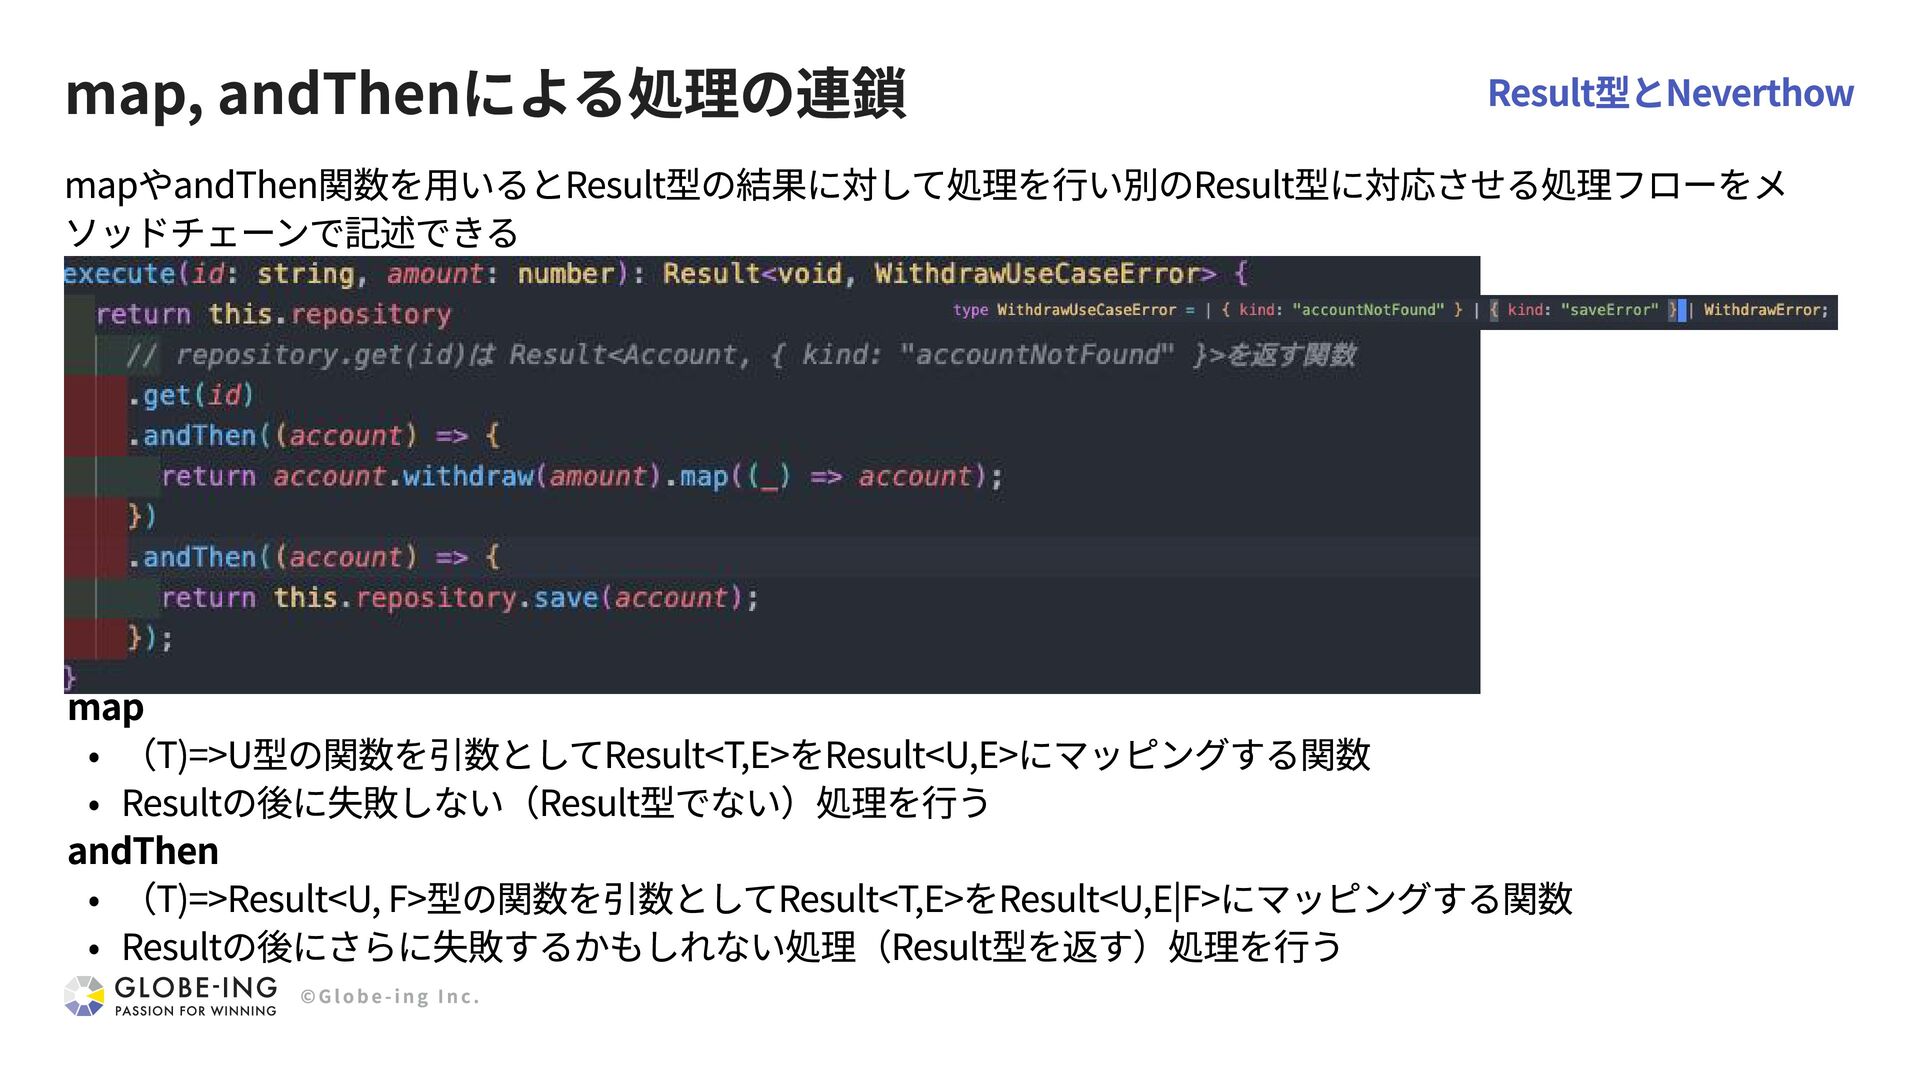Click the GLOBE-ING logo icon
Image resolution: width=1920 pixels, height=1080 pixels.
tap(84, 996)
